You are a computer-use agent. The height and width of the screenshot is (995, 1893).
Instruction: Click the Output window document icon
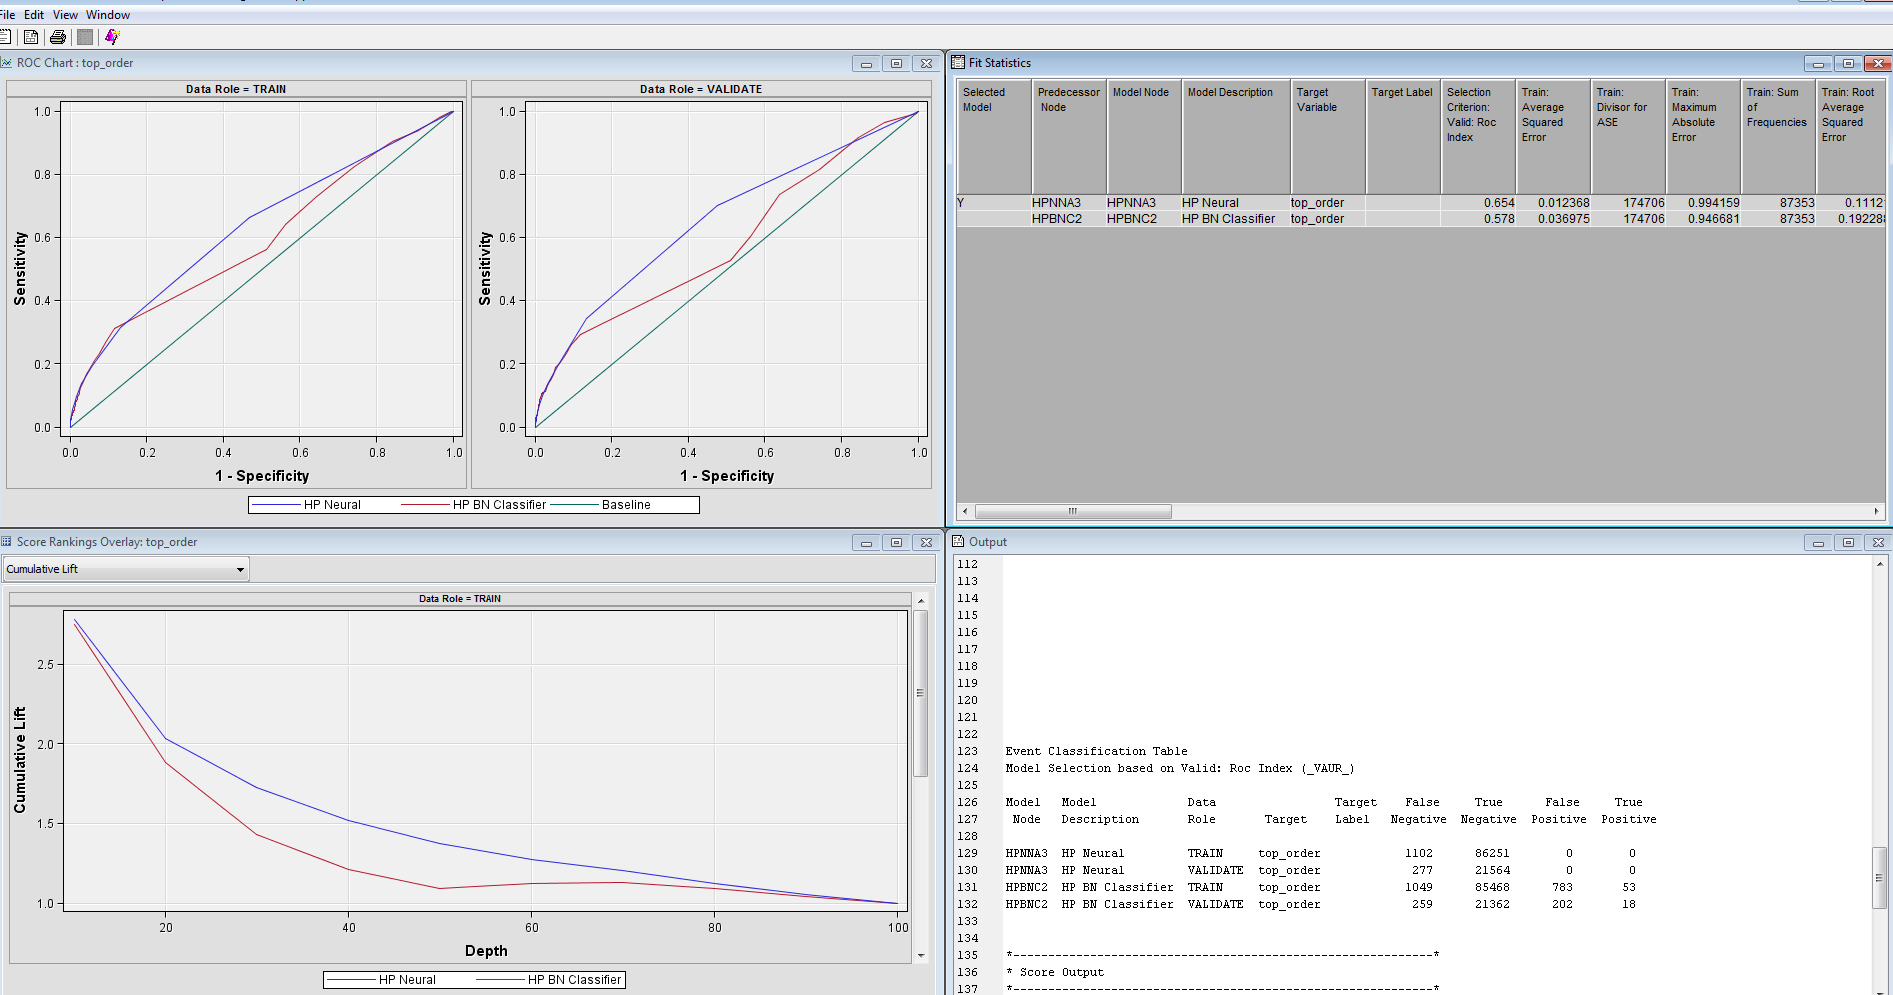coord(958,541)
